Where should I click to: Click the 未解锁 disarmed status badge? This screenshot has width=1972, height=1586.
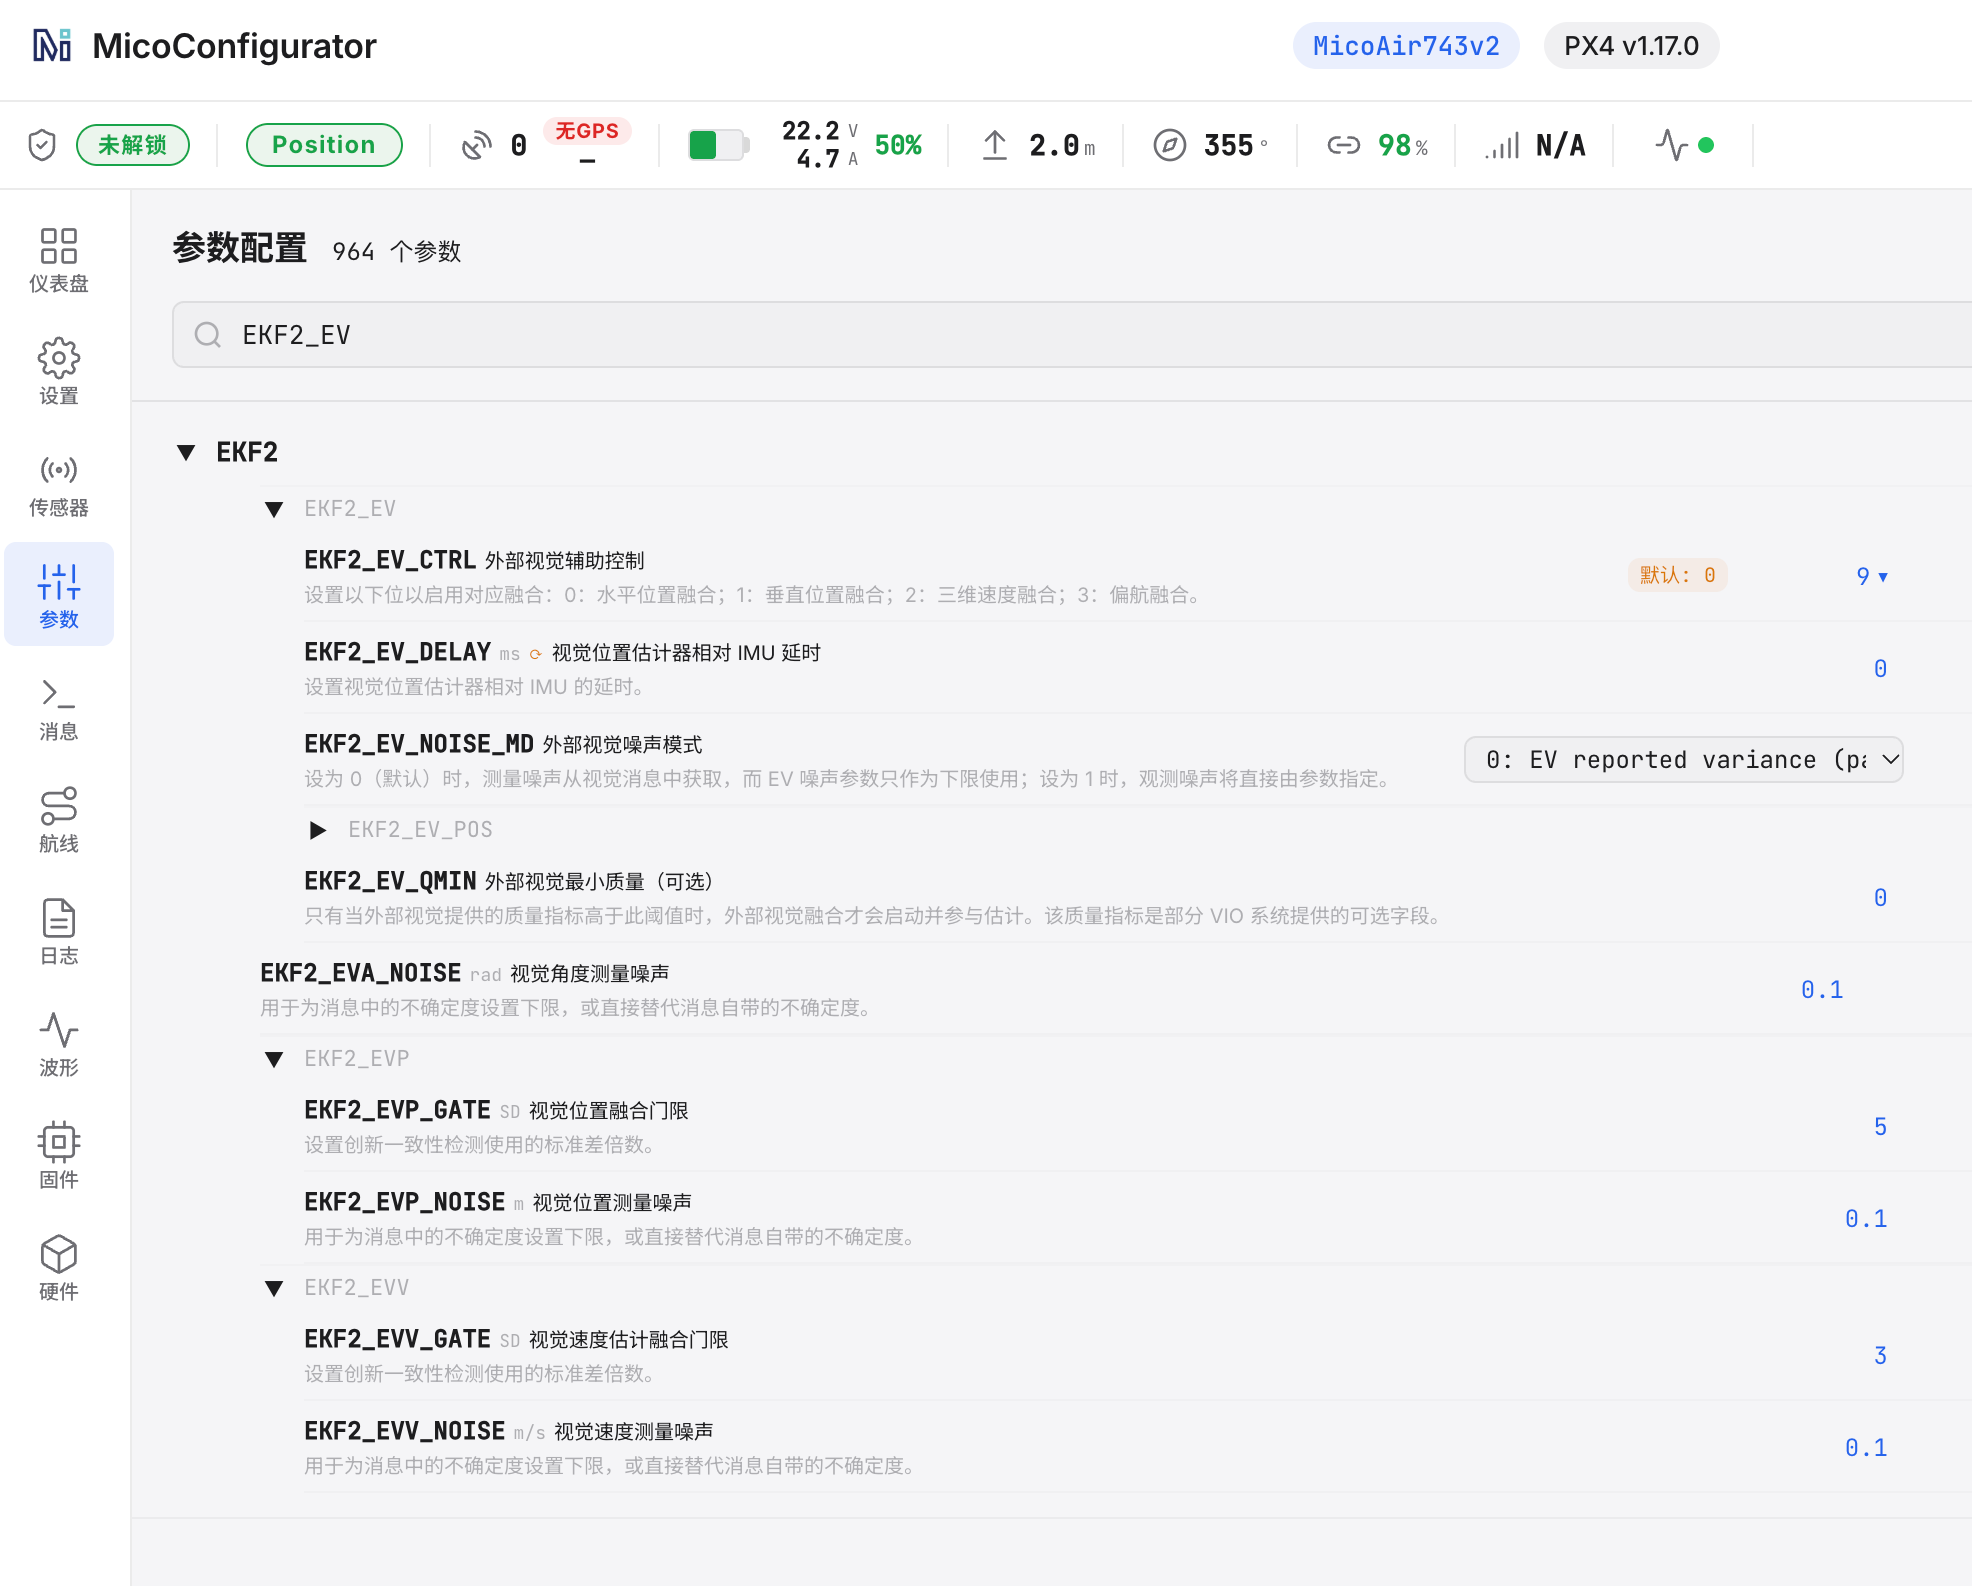pyautogui.click(x=133, y=145)
